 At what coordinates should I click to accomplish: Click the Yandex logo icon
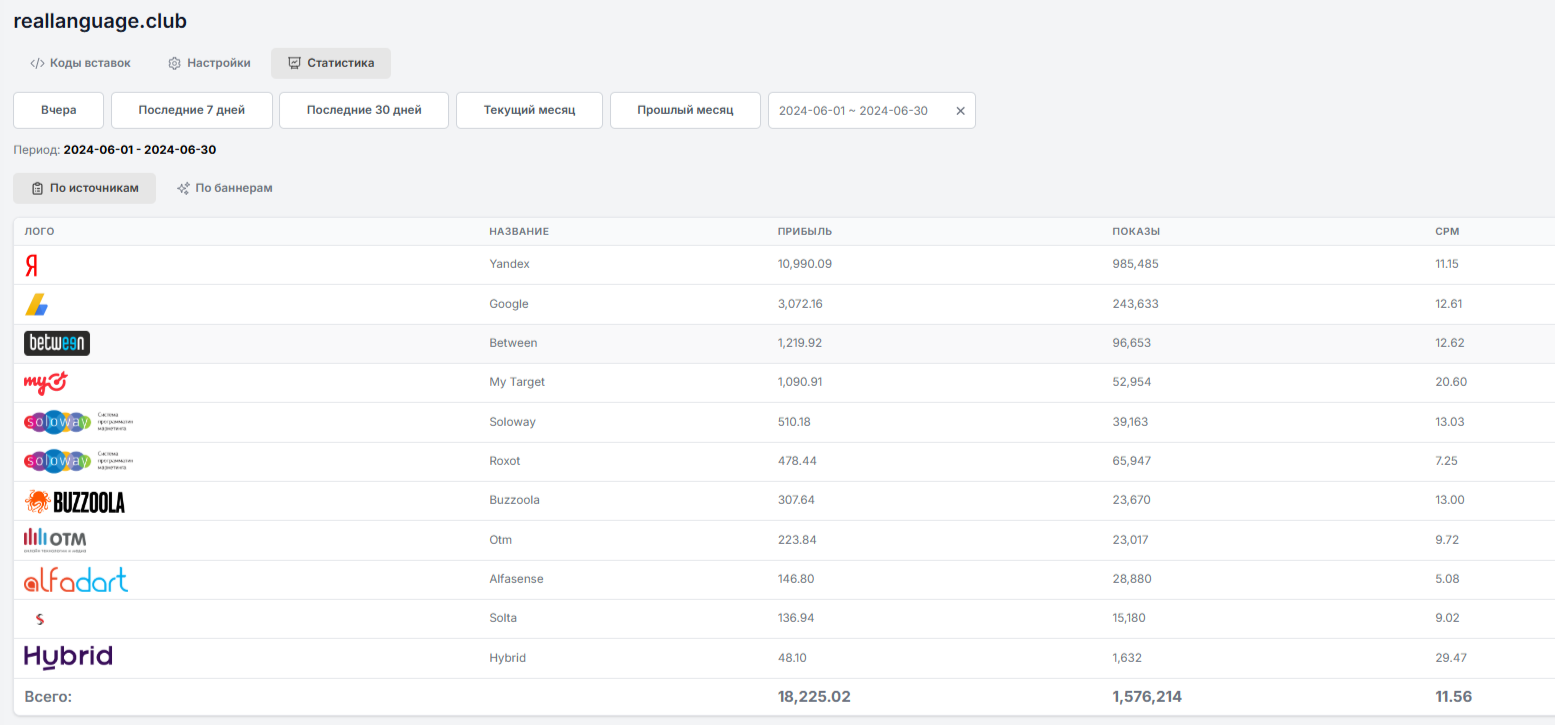tap(31, 265)
